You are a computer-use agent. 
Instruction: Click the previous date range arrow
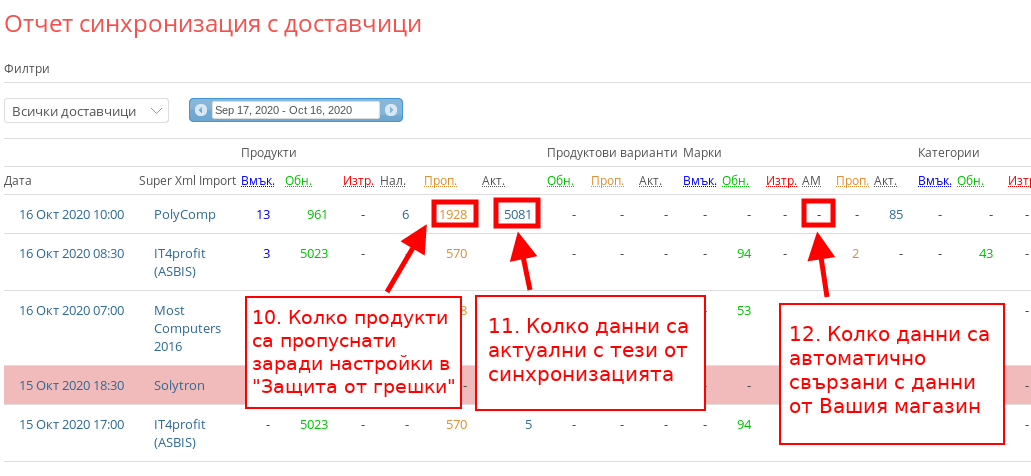coord(201,110)
